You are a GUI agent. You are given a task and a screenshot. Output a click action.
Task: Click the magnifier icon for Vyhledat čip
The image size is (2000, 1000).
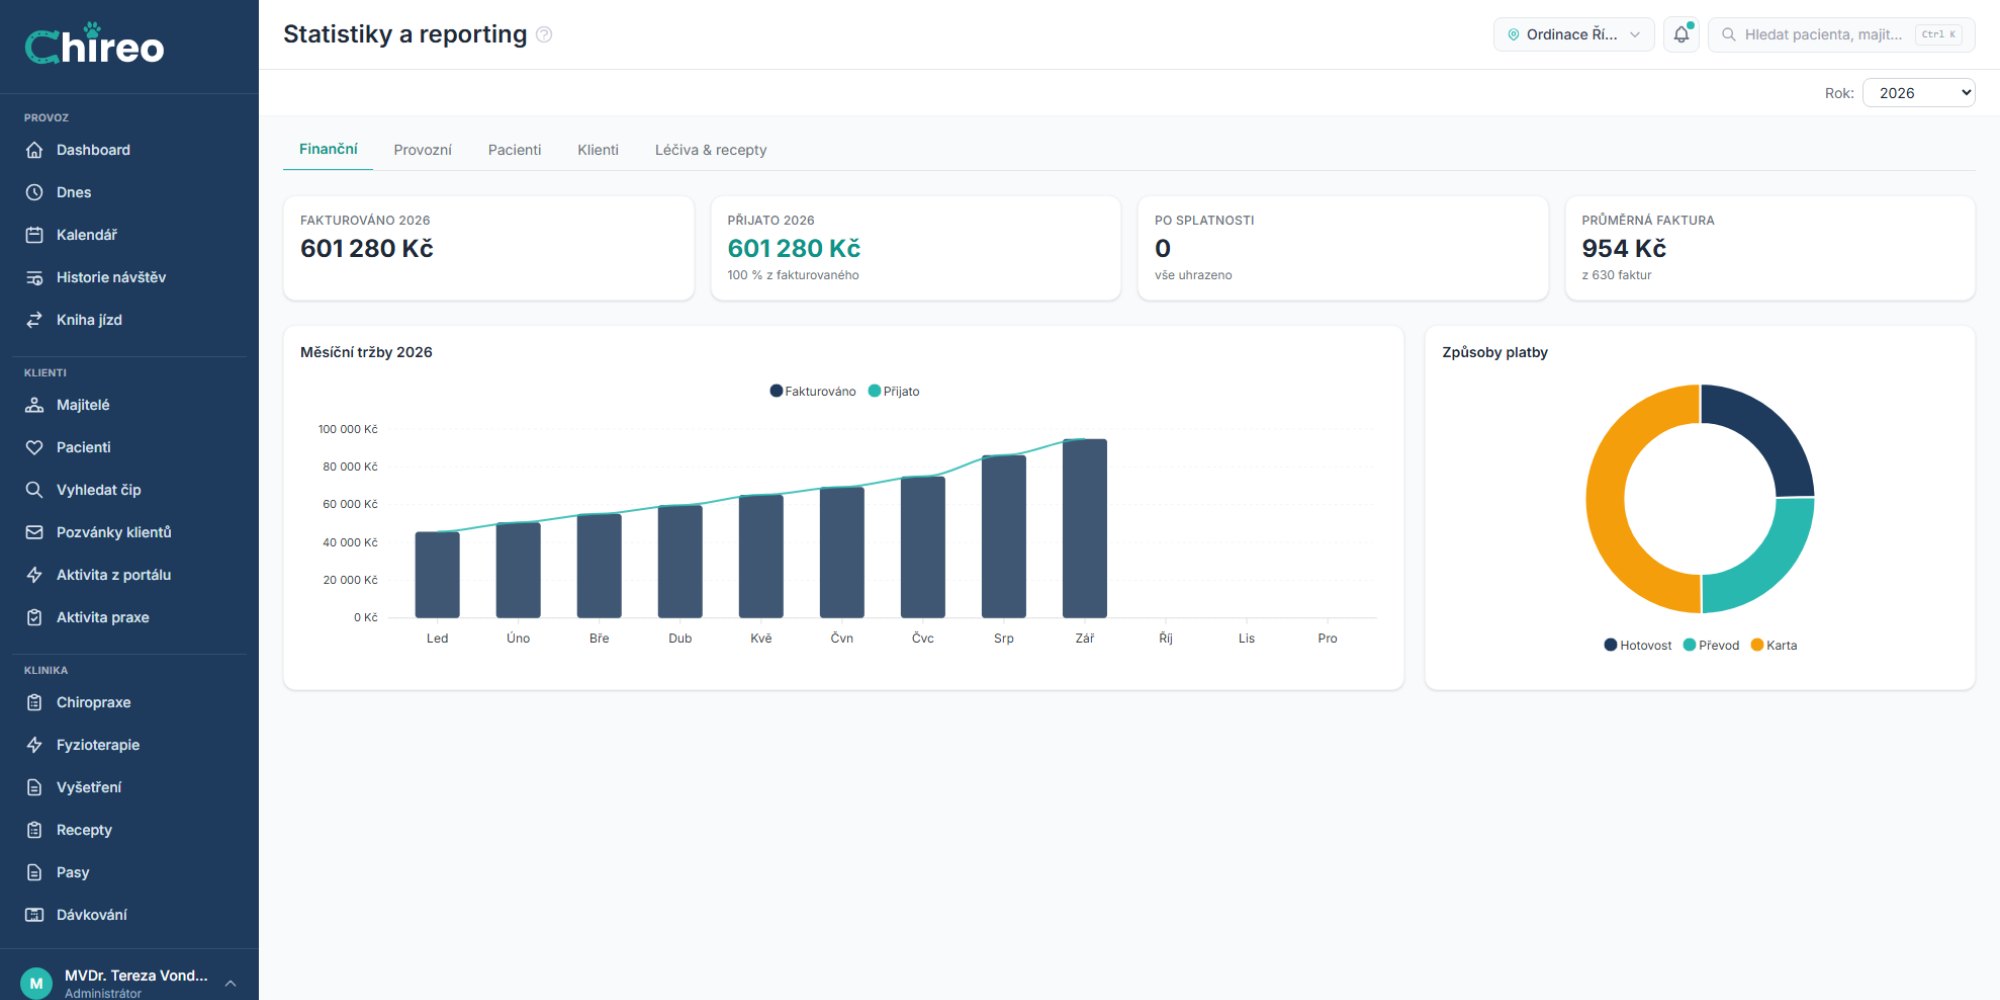click(x=34, y=490)
